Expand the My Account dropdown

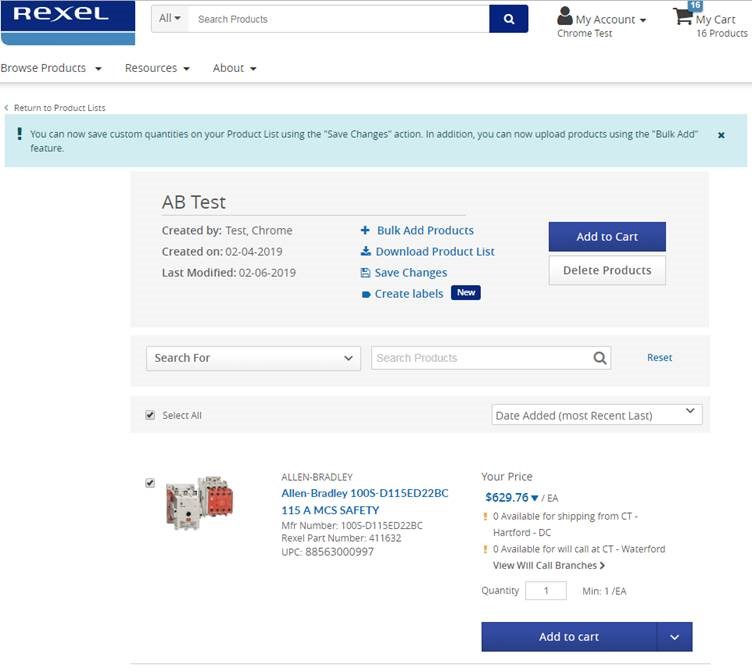643,20
